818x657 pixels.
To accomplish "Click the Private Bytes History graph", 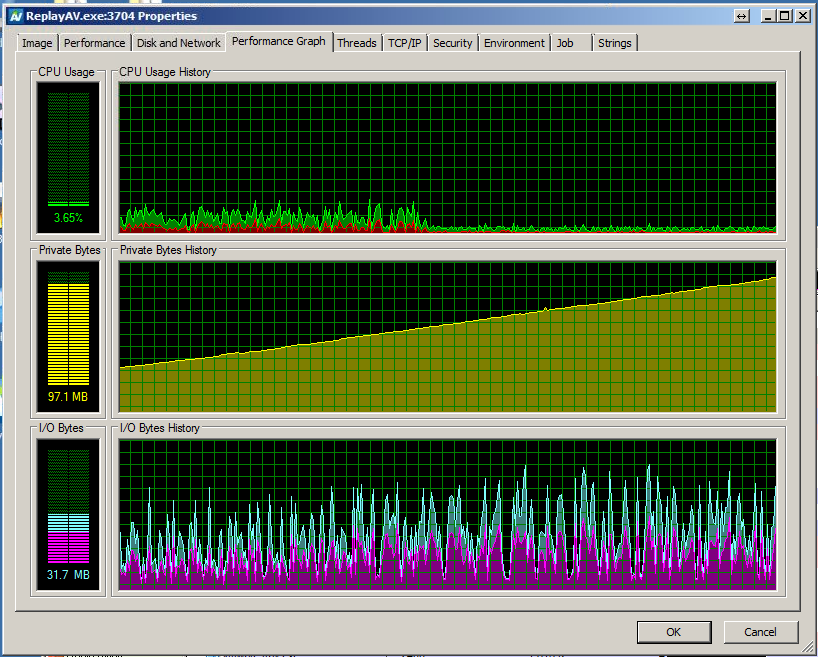I will point(448,337).
